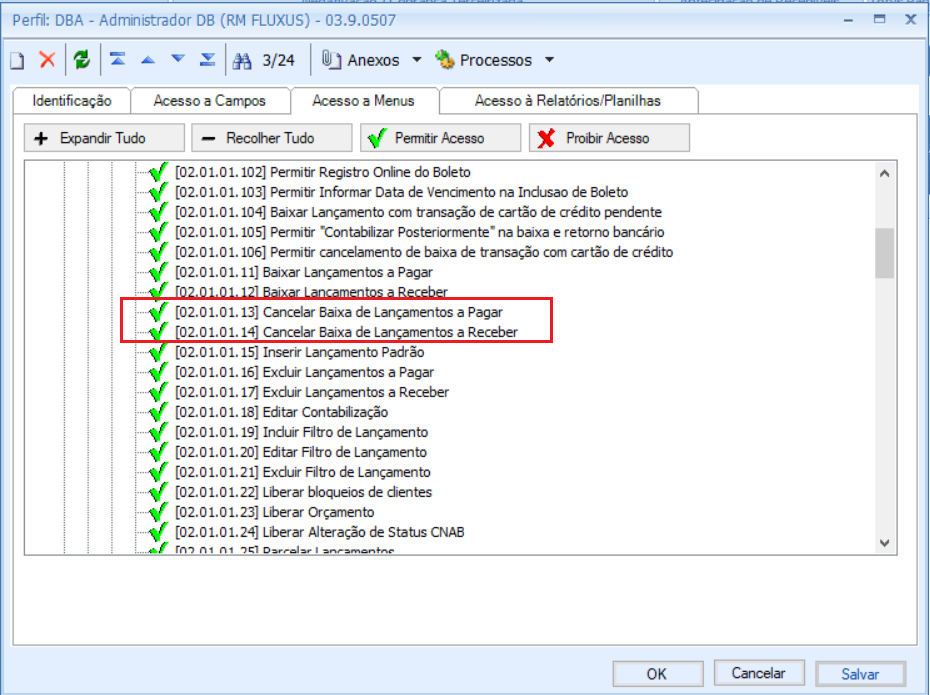Viewport: 930px width, 695px height.
Task: Switch to Acesso a Campos tab
Action: 209,101
